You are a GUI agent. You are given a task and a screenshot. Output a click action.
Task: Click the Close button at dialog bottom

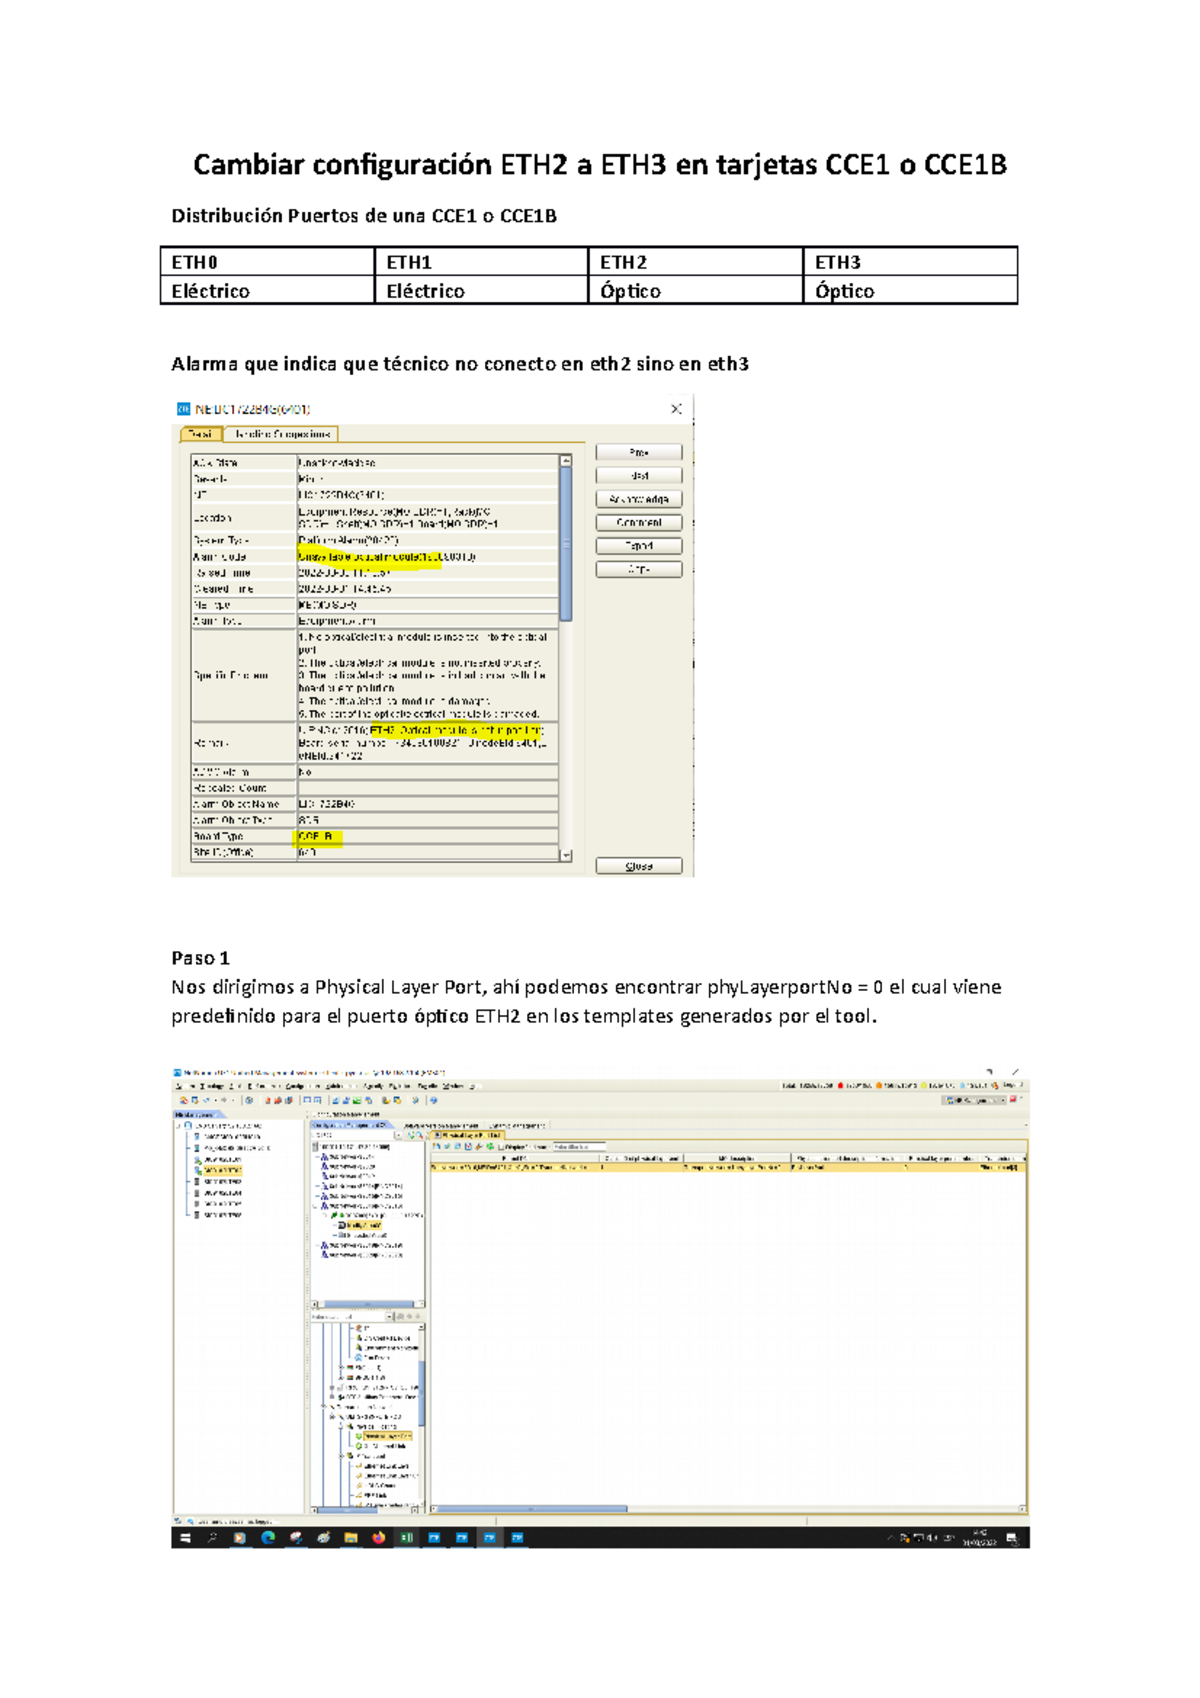[638, 866]
